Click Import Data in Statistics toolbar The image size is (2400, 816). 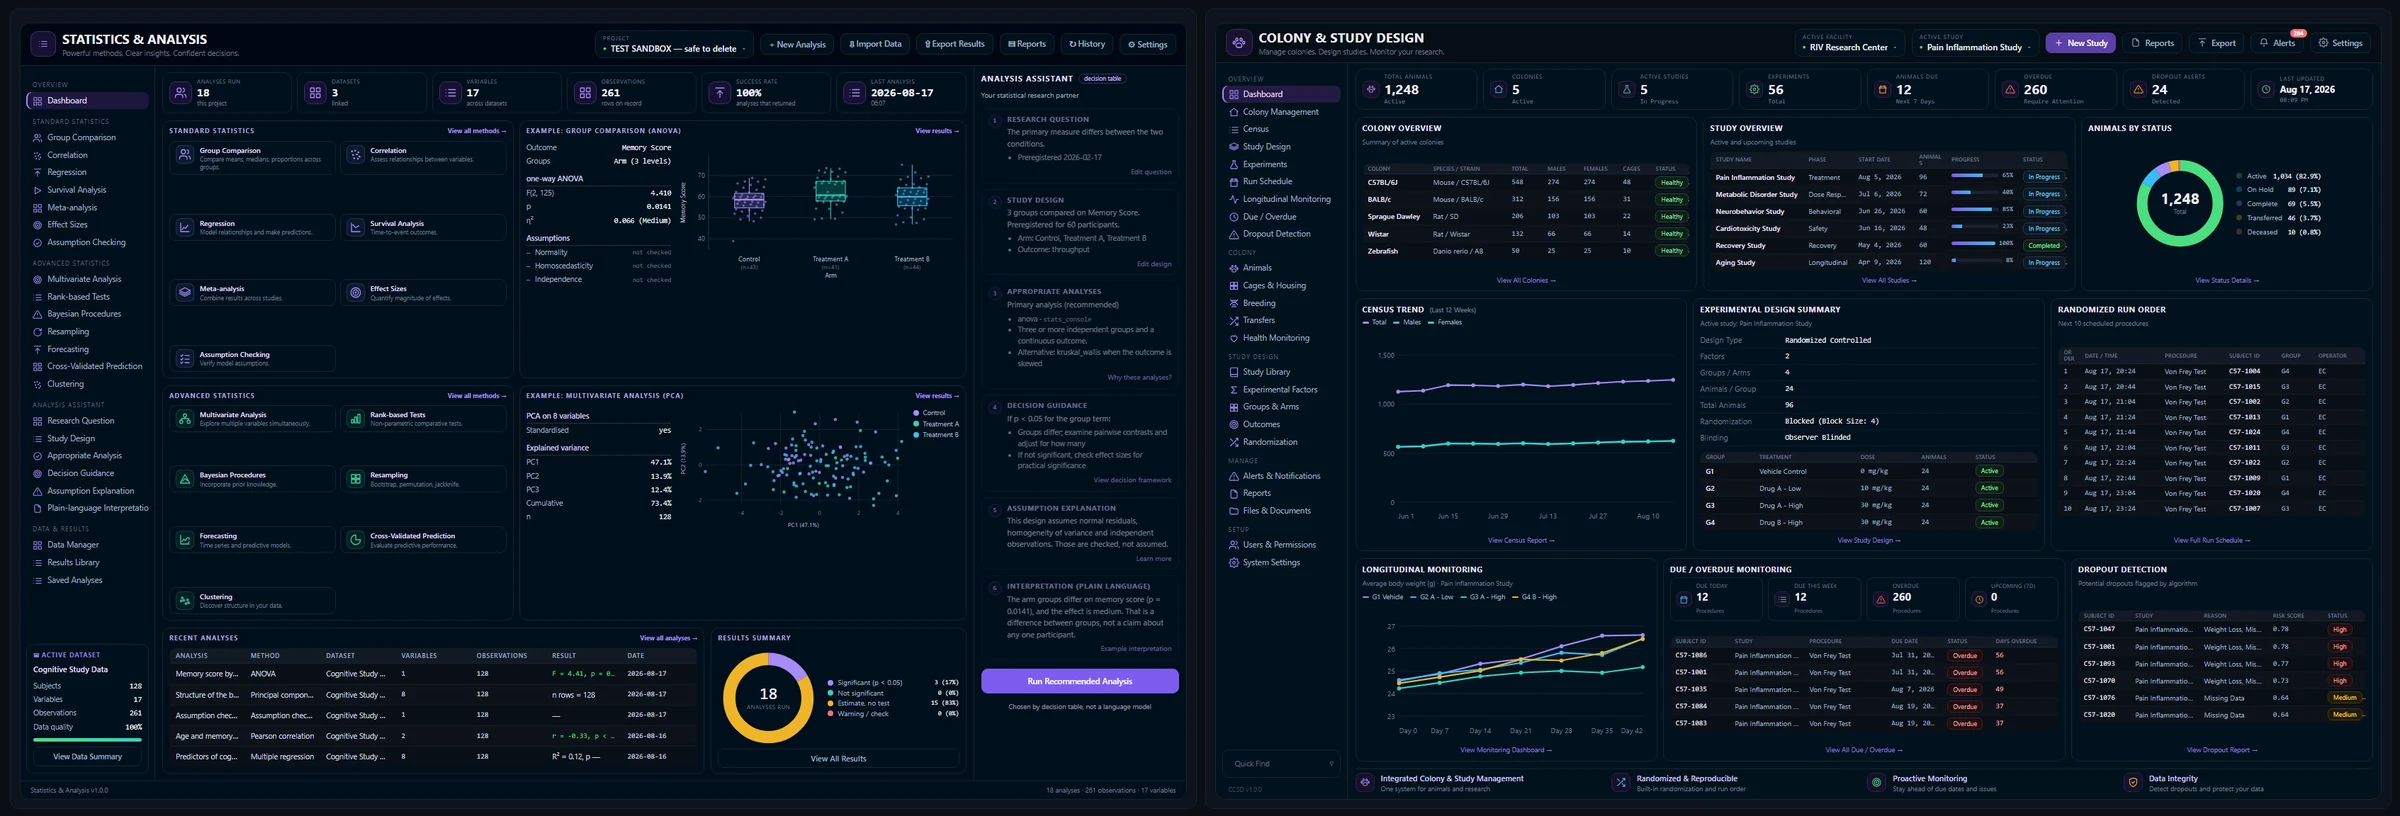[875, 44]
